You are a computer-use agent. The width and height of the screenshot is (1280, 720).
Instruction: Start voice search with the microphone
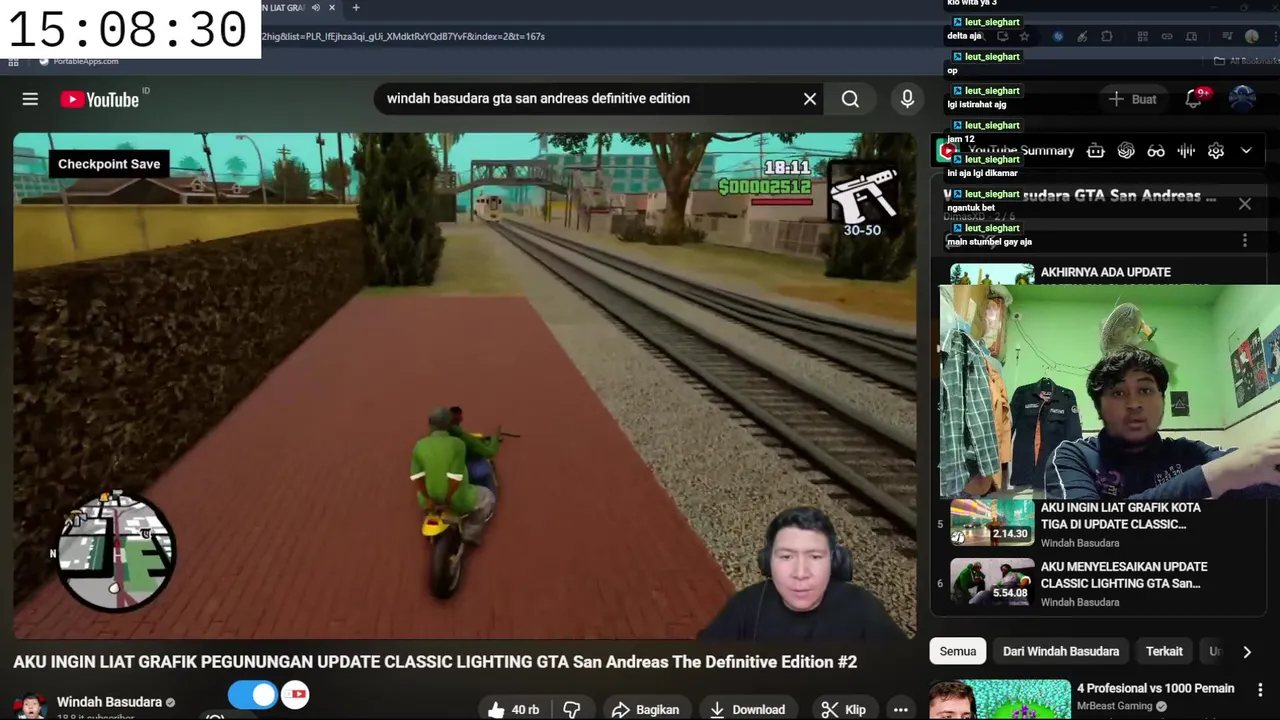coord(907,99)
